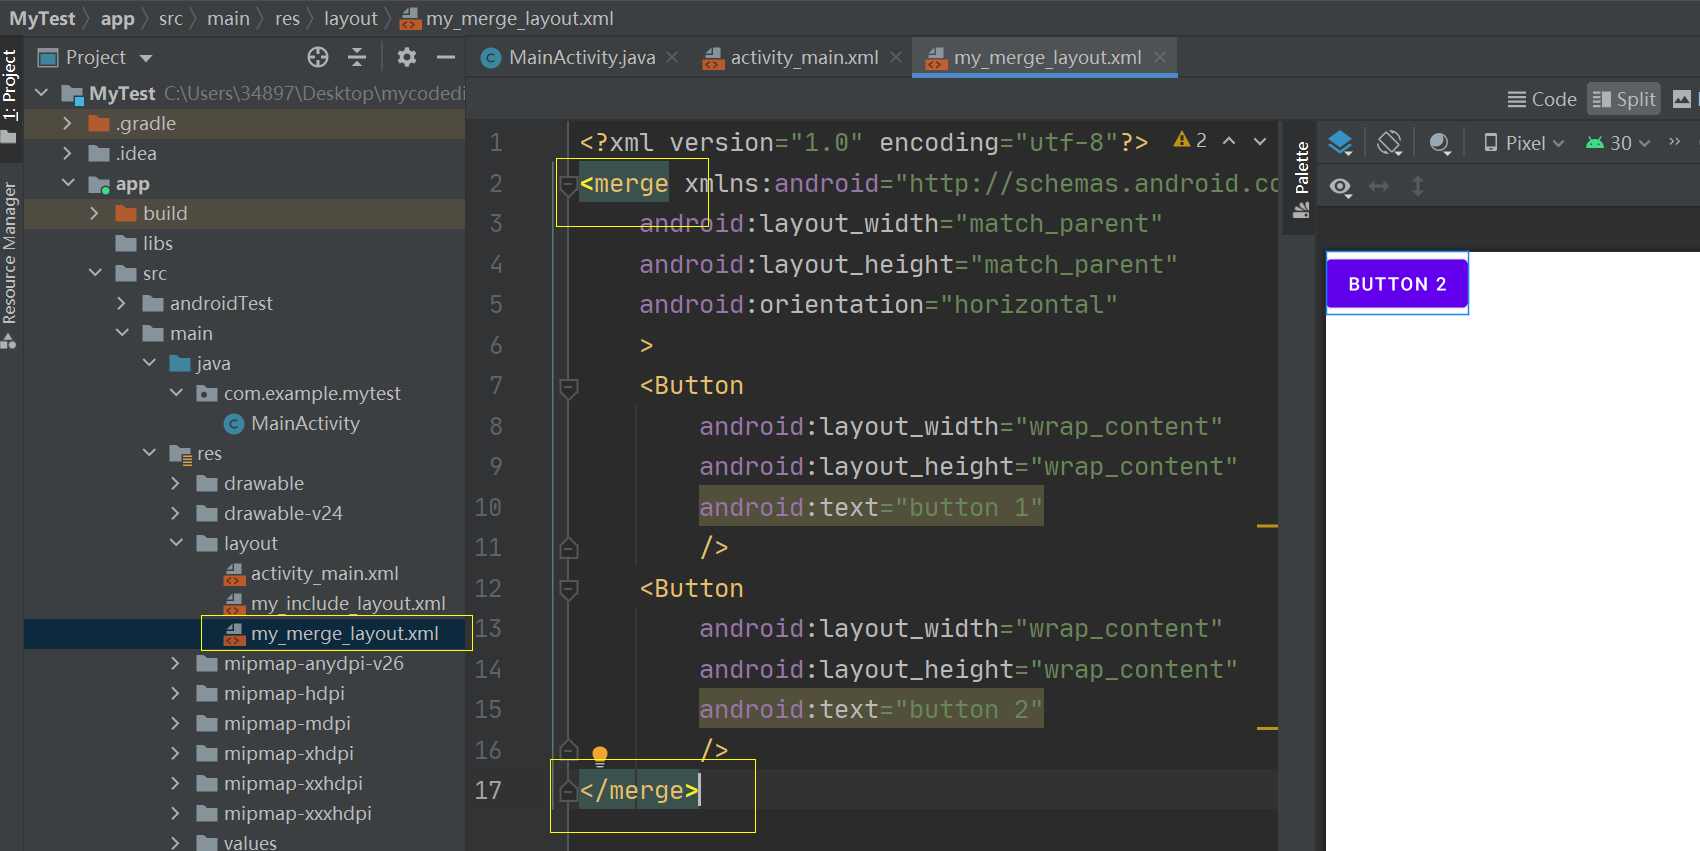Image resolution: width=1700 pixels, height=851 pixels.
Task: Open Project panel settings gear
Action: pyautogui.click(x=406, y=57)
